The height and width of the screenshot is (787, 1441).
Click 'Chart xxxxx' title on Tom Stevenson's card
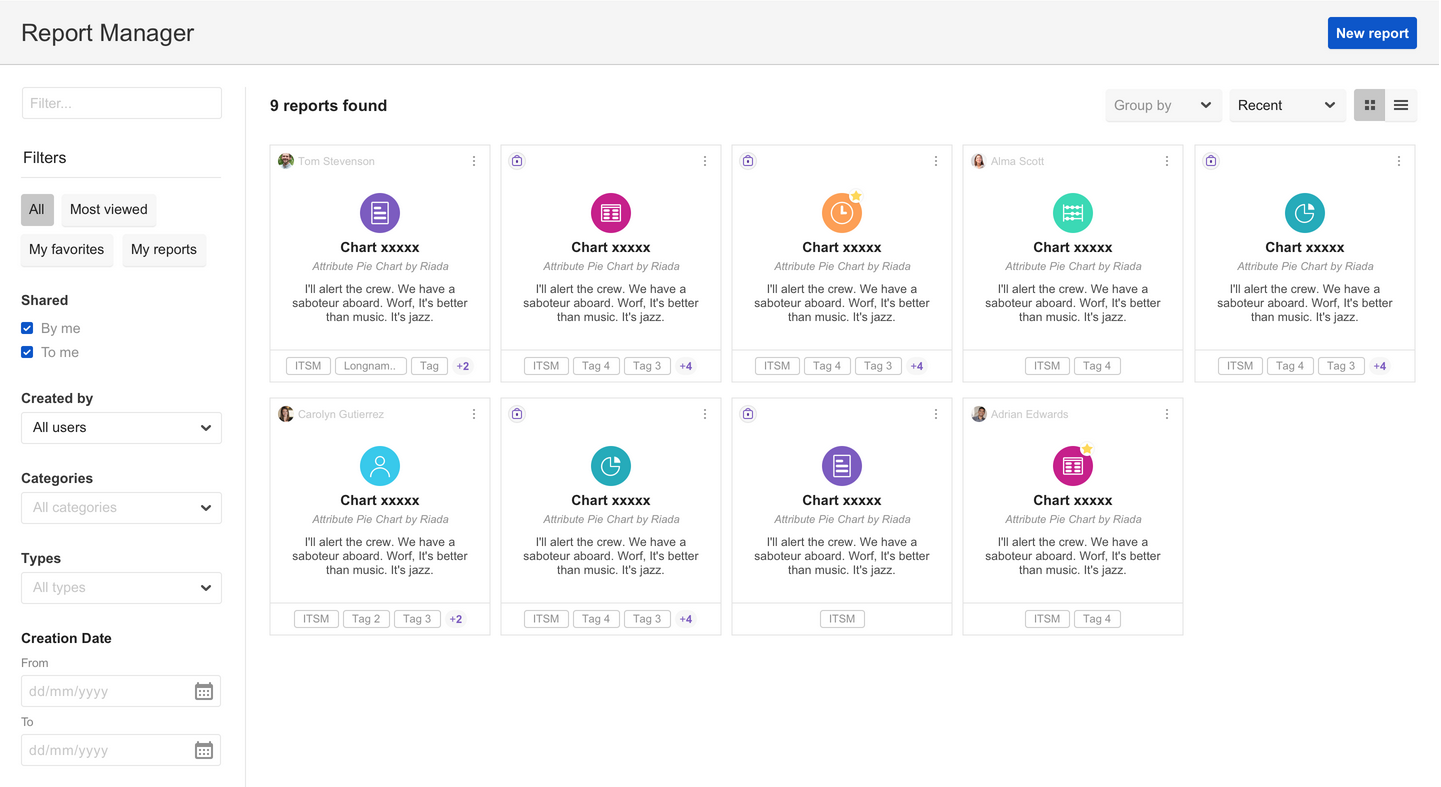[x=380, y=247]
